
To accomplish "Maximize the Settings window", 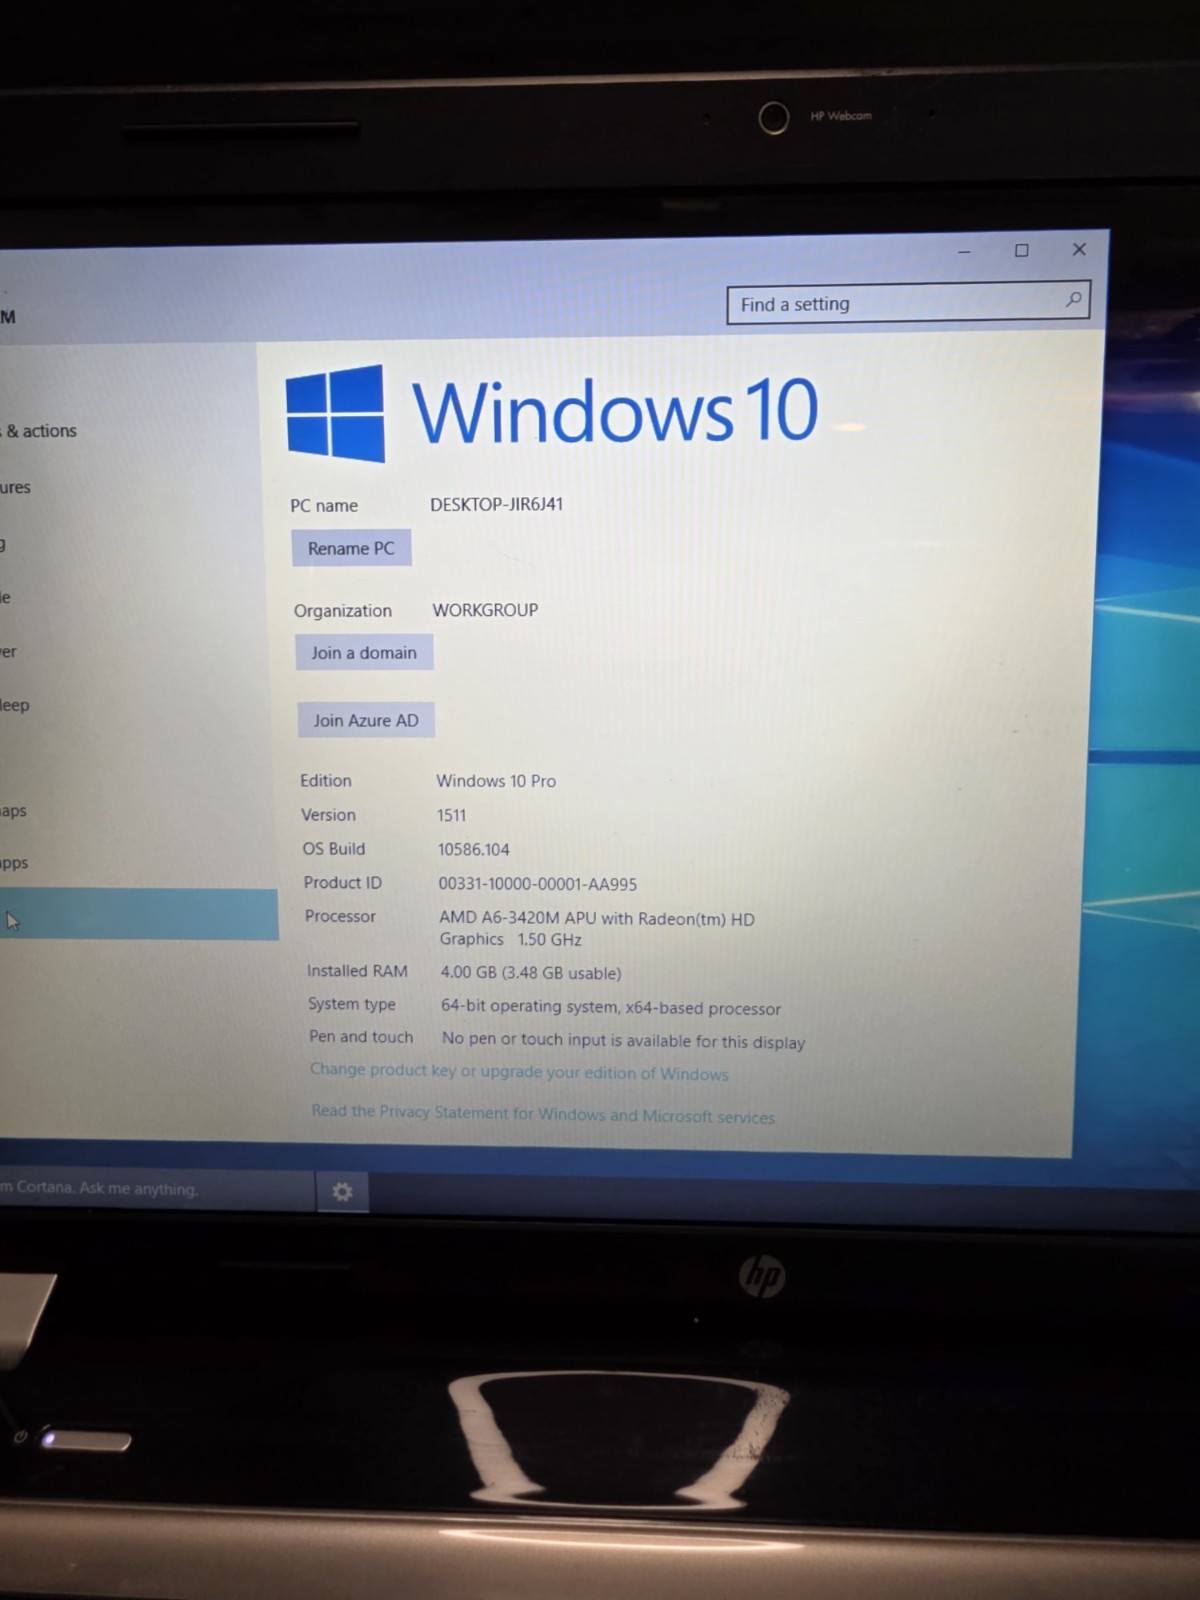I will [1022, 250].
